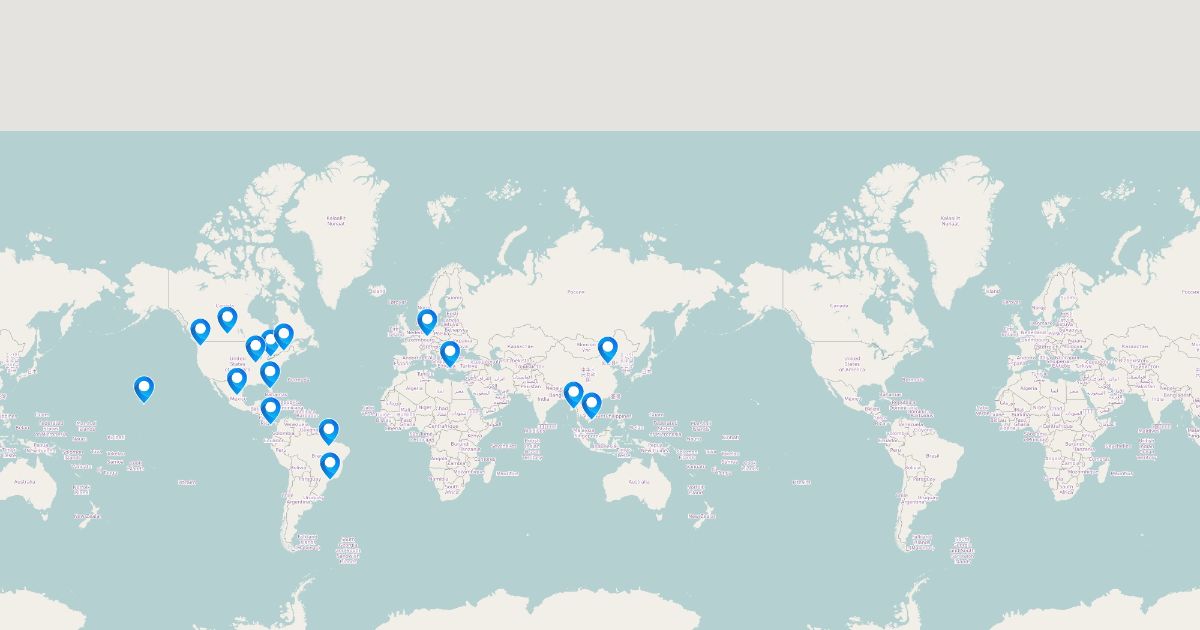
Task: Click the Kalaallit Nunaat label on left Greenland
Action: pyautogui.click(x=336, y=220)
